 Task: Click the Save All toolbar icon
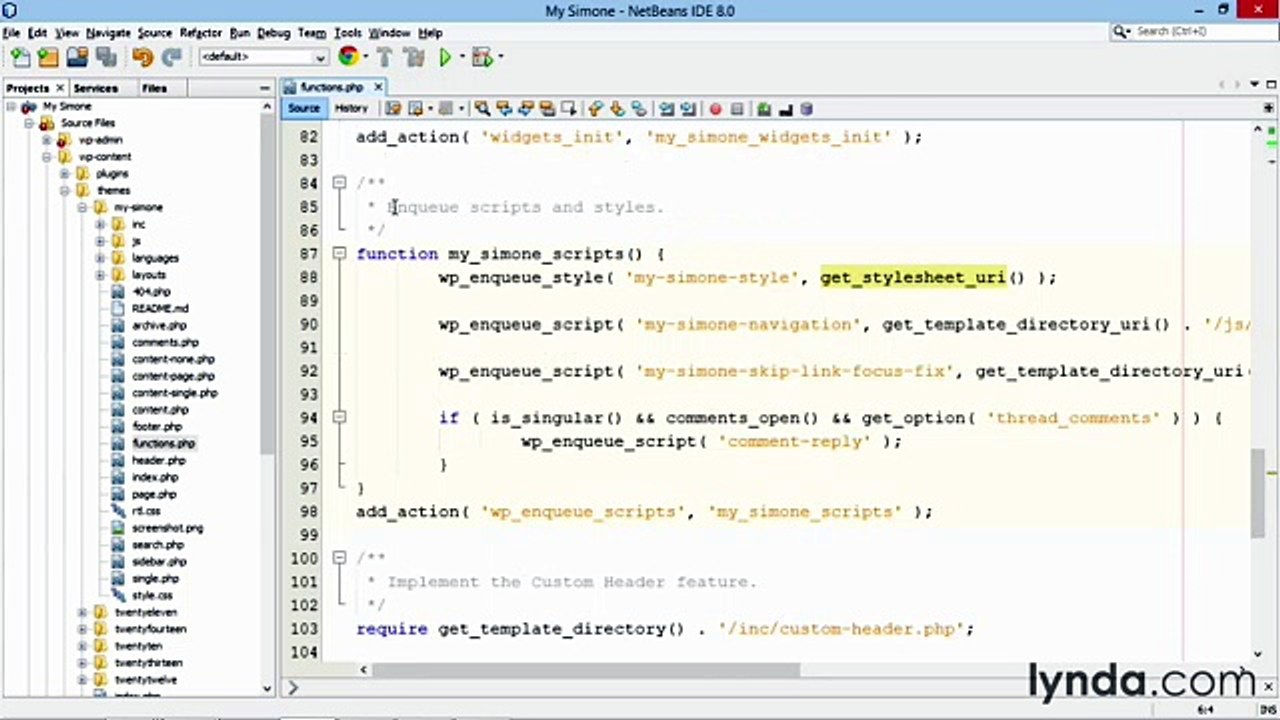(x=105, y=58)
